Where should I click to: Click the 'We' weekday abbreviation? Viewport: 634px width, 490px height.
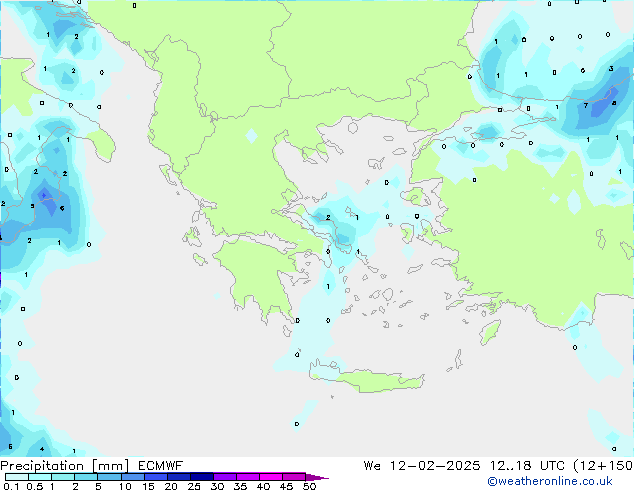click(372, 466)
